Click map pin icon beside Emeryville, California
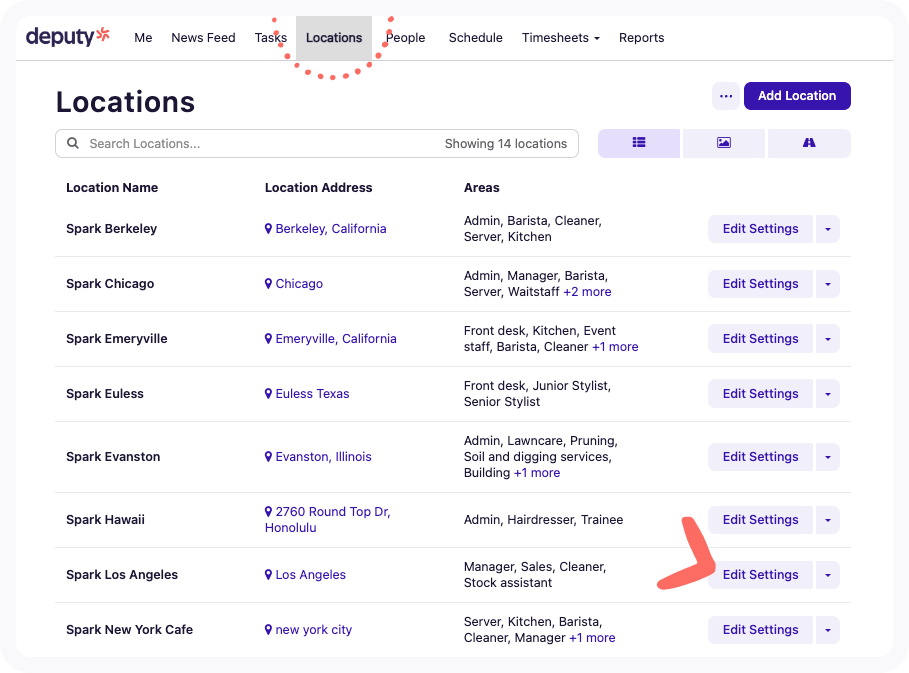This screenshot has width=909, height=673. (x=268, y=339)
